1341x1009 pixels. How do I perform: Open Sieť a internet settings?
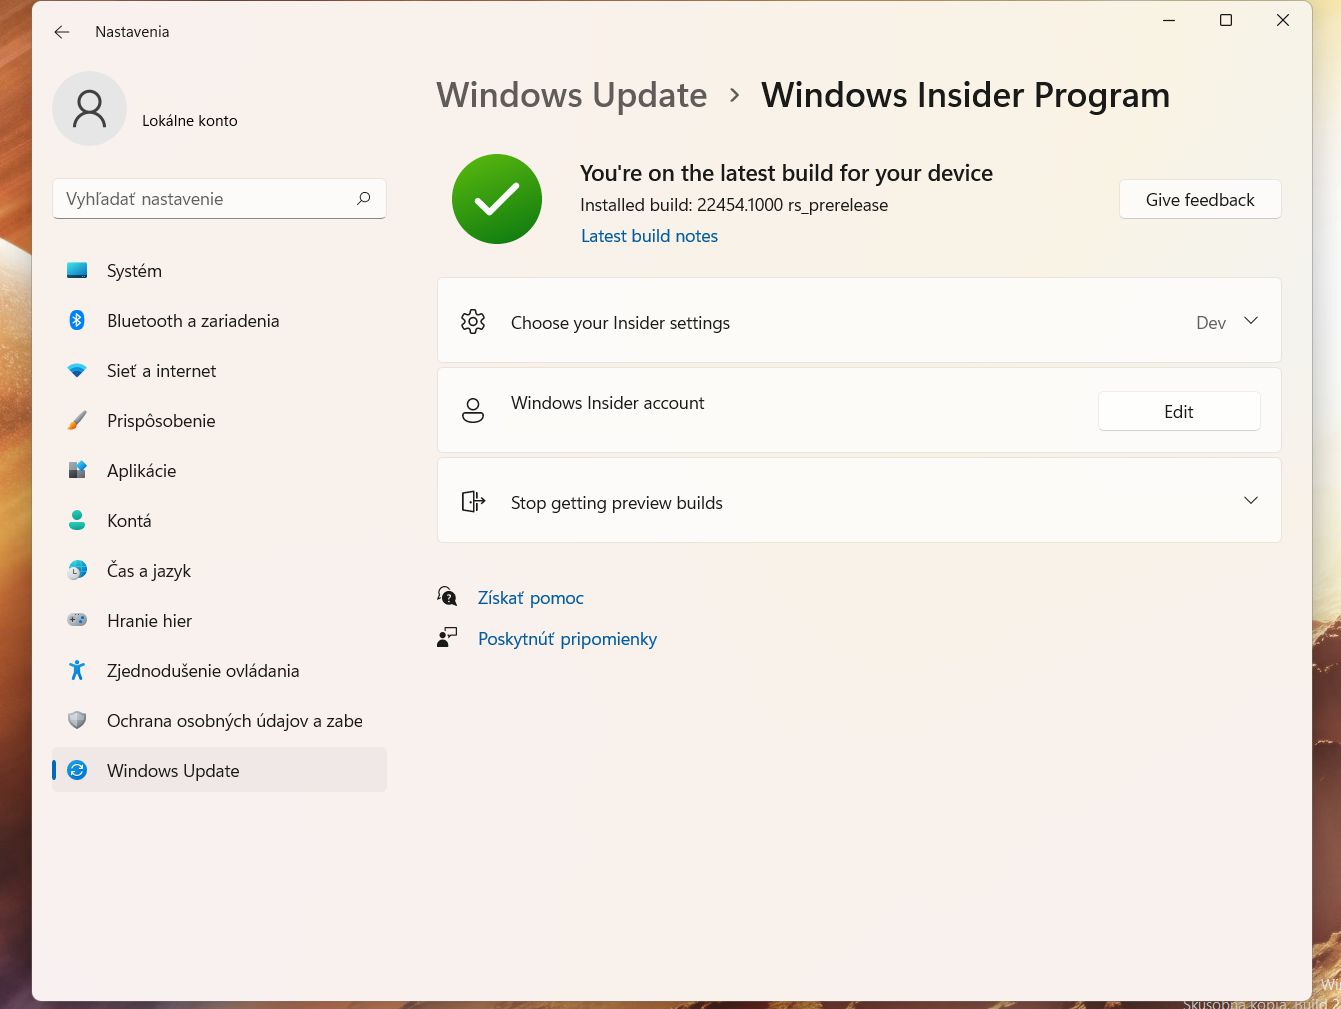[219, 370]
